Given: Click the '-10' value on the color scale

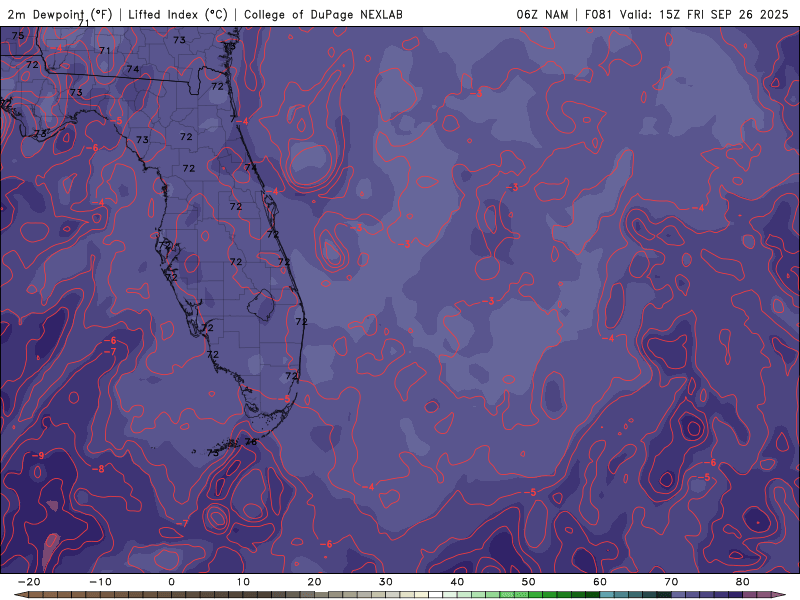Looking at the screenshot, I should click(x=100, y=582).
